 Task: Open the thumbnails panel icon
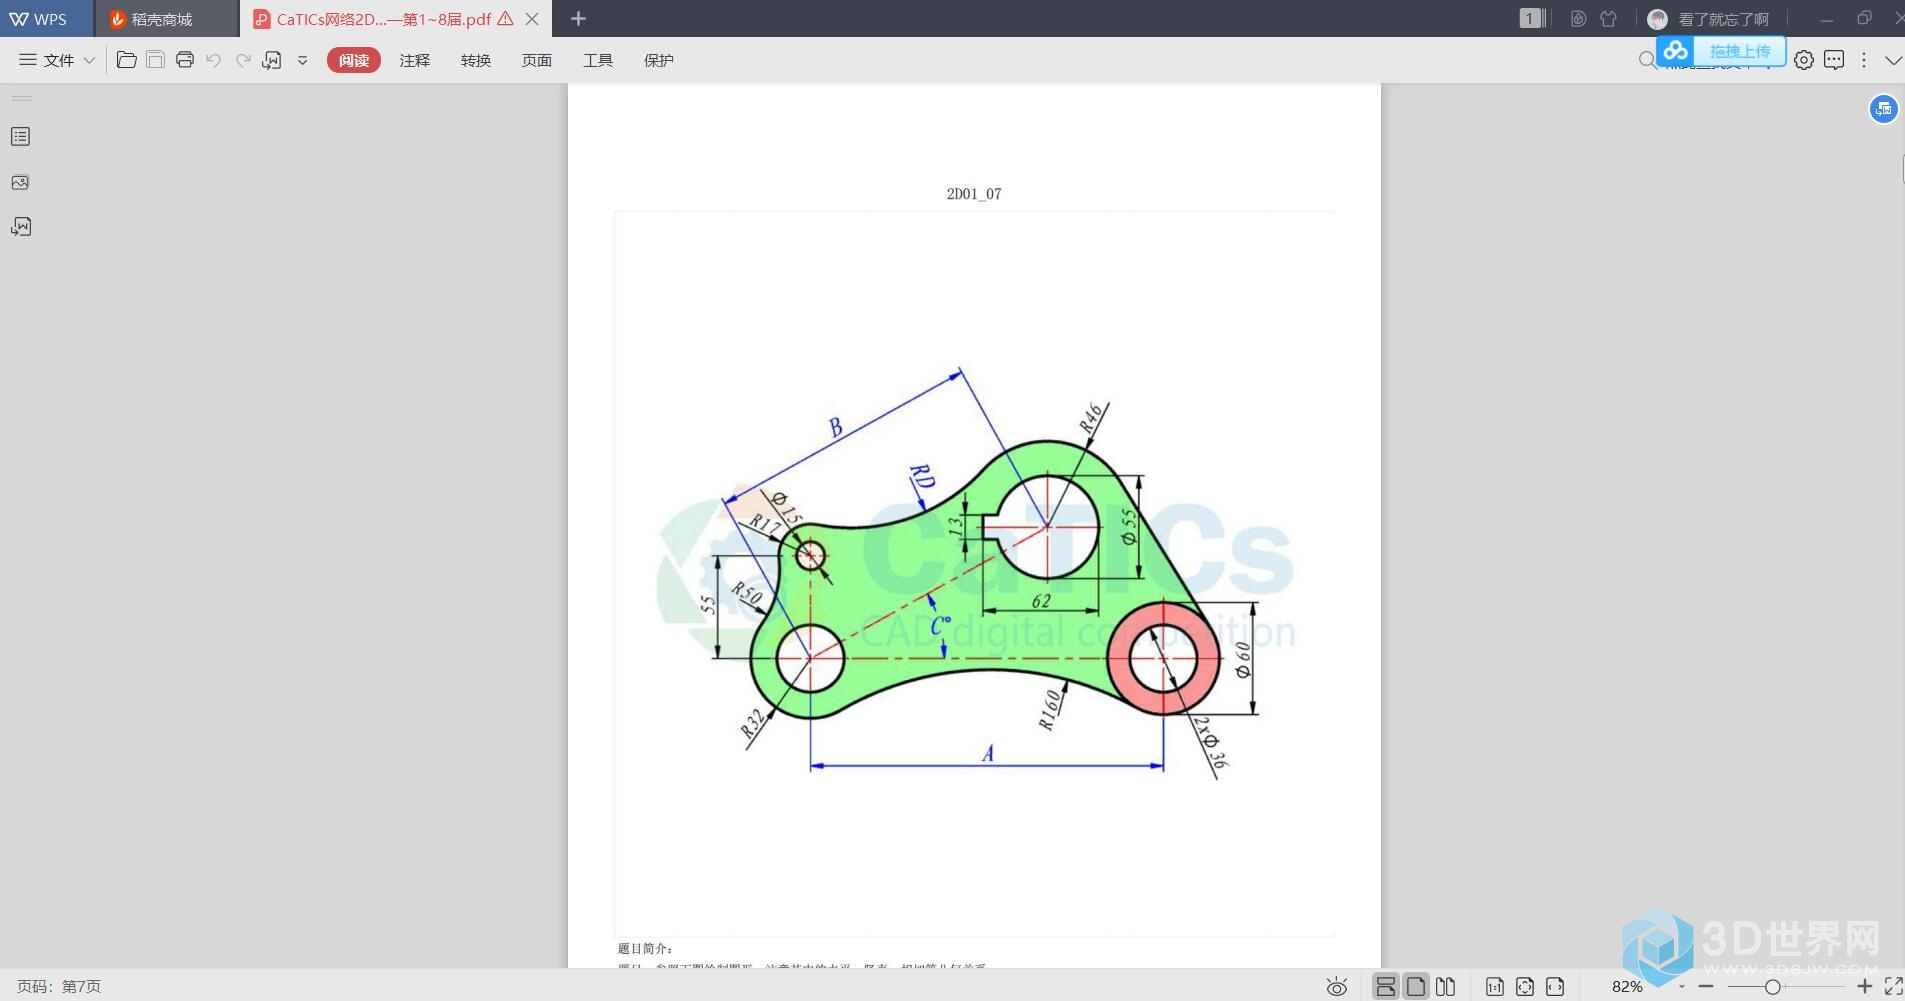[20, 182]
